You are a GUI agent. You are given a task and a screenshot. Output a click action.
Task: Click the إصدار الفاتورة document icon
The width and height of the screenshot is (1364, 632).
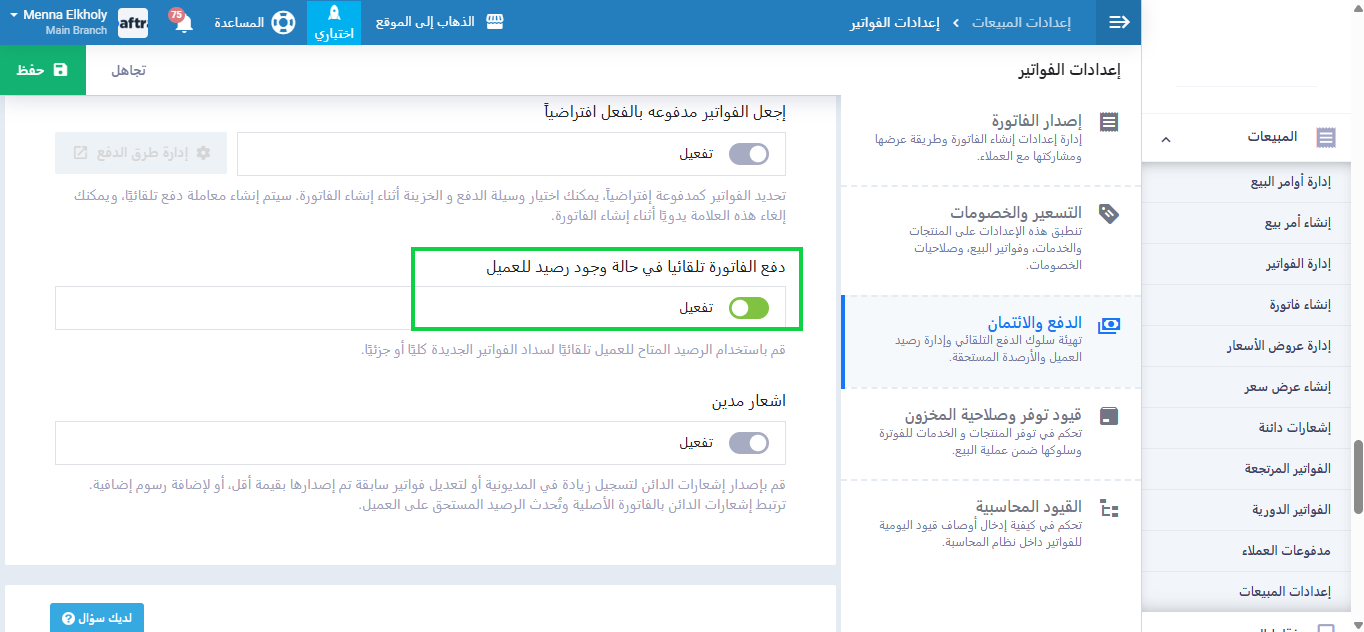(x=1109, y=122)
